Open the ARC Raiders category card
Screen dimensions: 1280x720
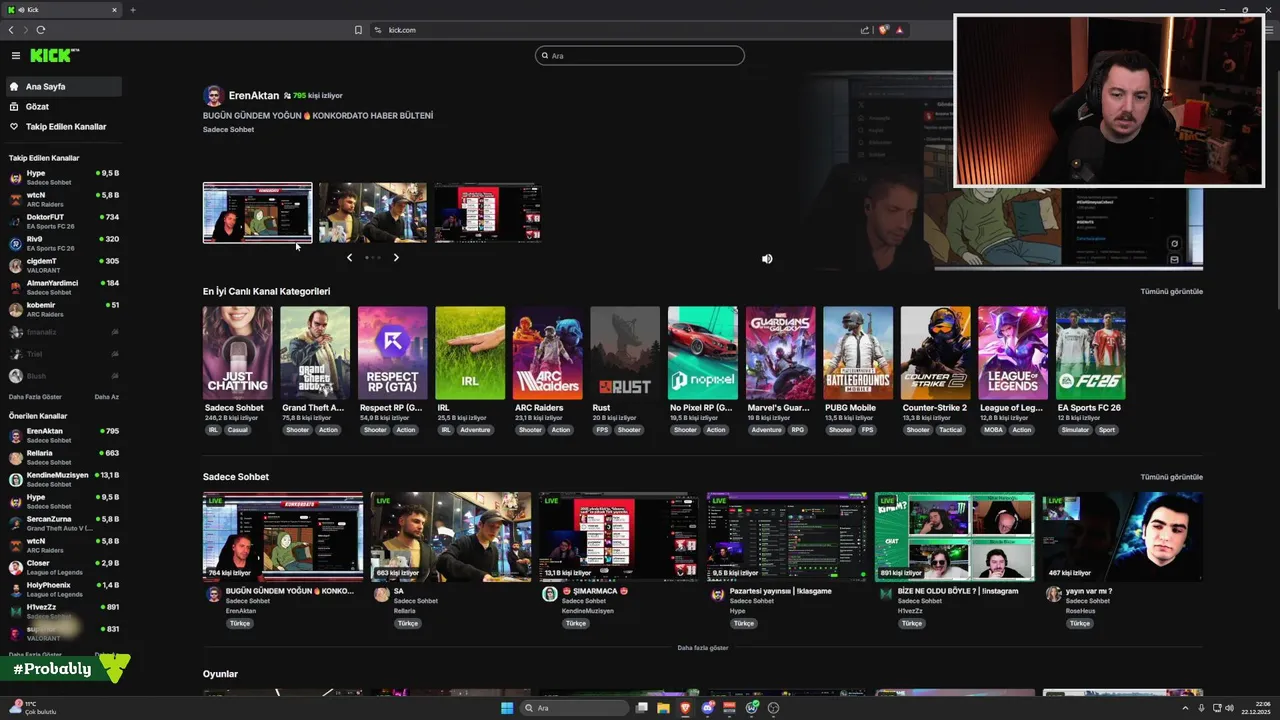point(547,353)
